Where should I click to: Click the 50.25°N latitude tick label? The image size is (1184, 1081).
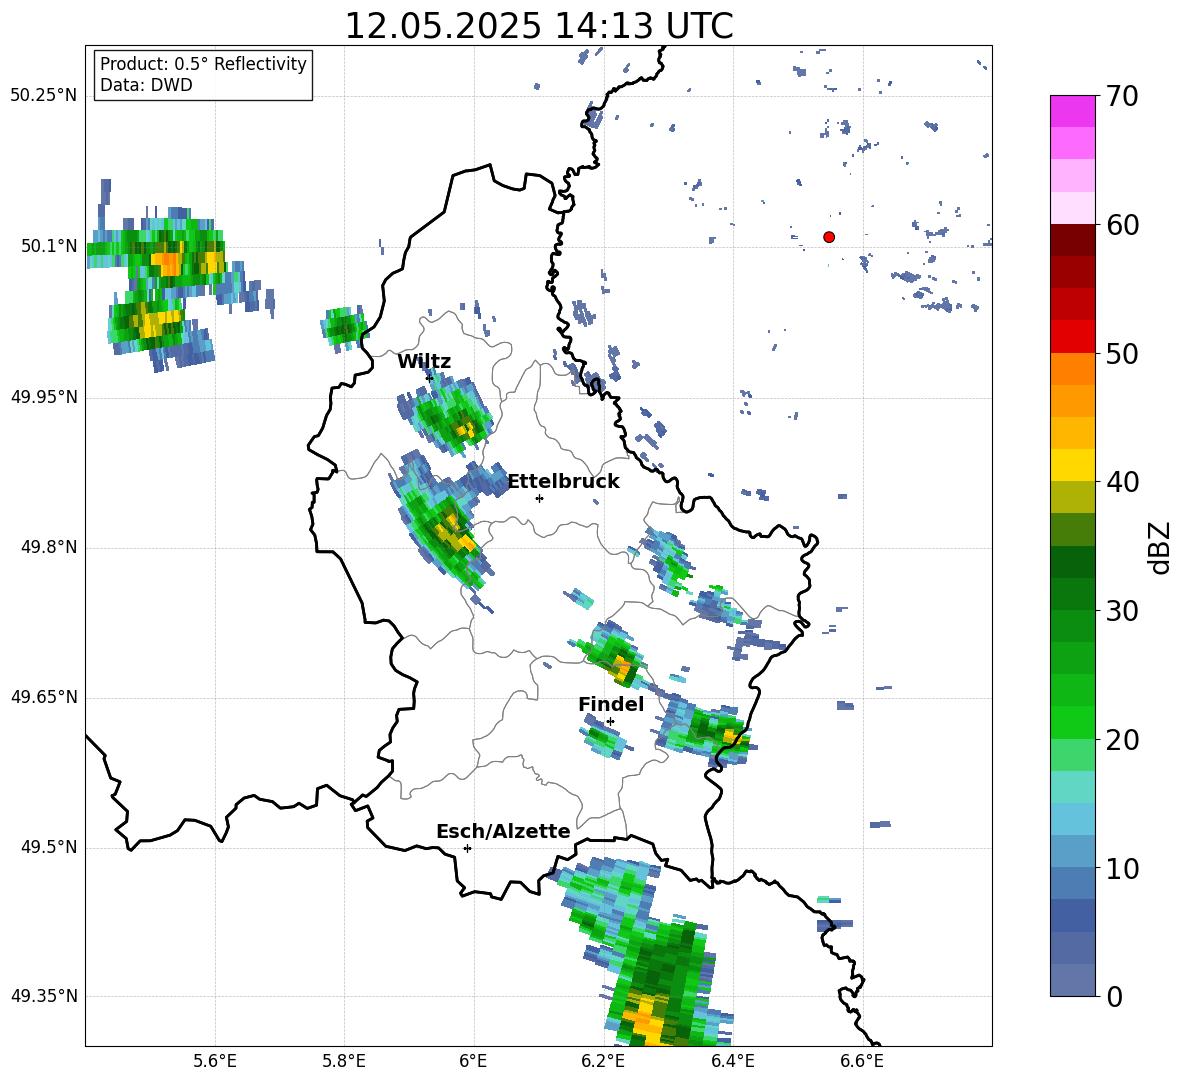(x=44, y=96)
